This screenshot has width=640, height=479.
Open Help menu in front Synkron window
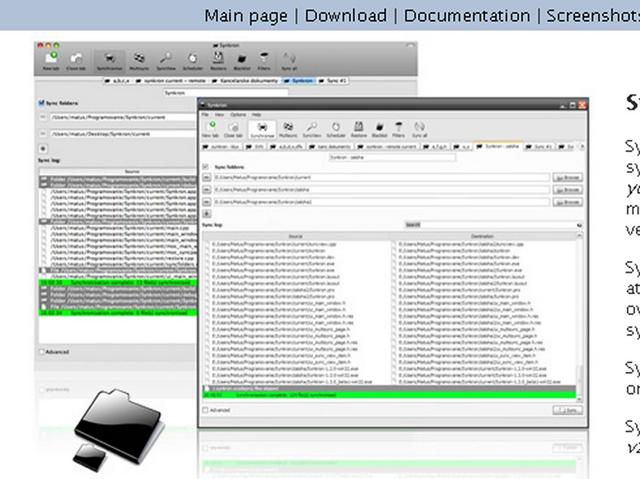pos(256,115)
